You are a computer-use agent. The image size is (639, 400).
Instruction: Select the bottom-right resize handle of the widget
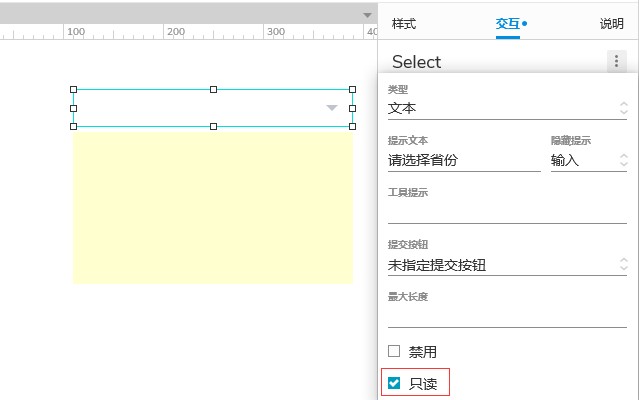(353, 127)
